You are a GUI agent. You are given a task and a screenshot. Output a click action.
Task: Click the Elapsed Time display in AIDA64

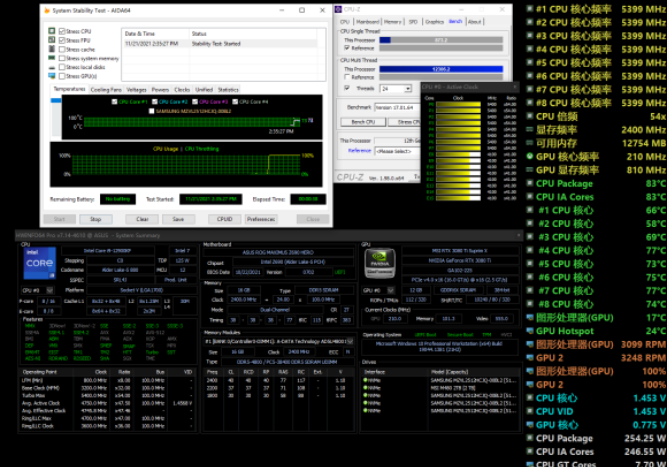coord(308,199)
